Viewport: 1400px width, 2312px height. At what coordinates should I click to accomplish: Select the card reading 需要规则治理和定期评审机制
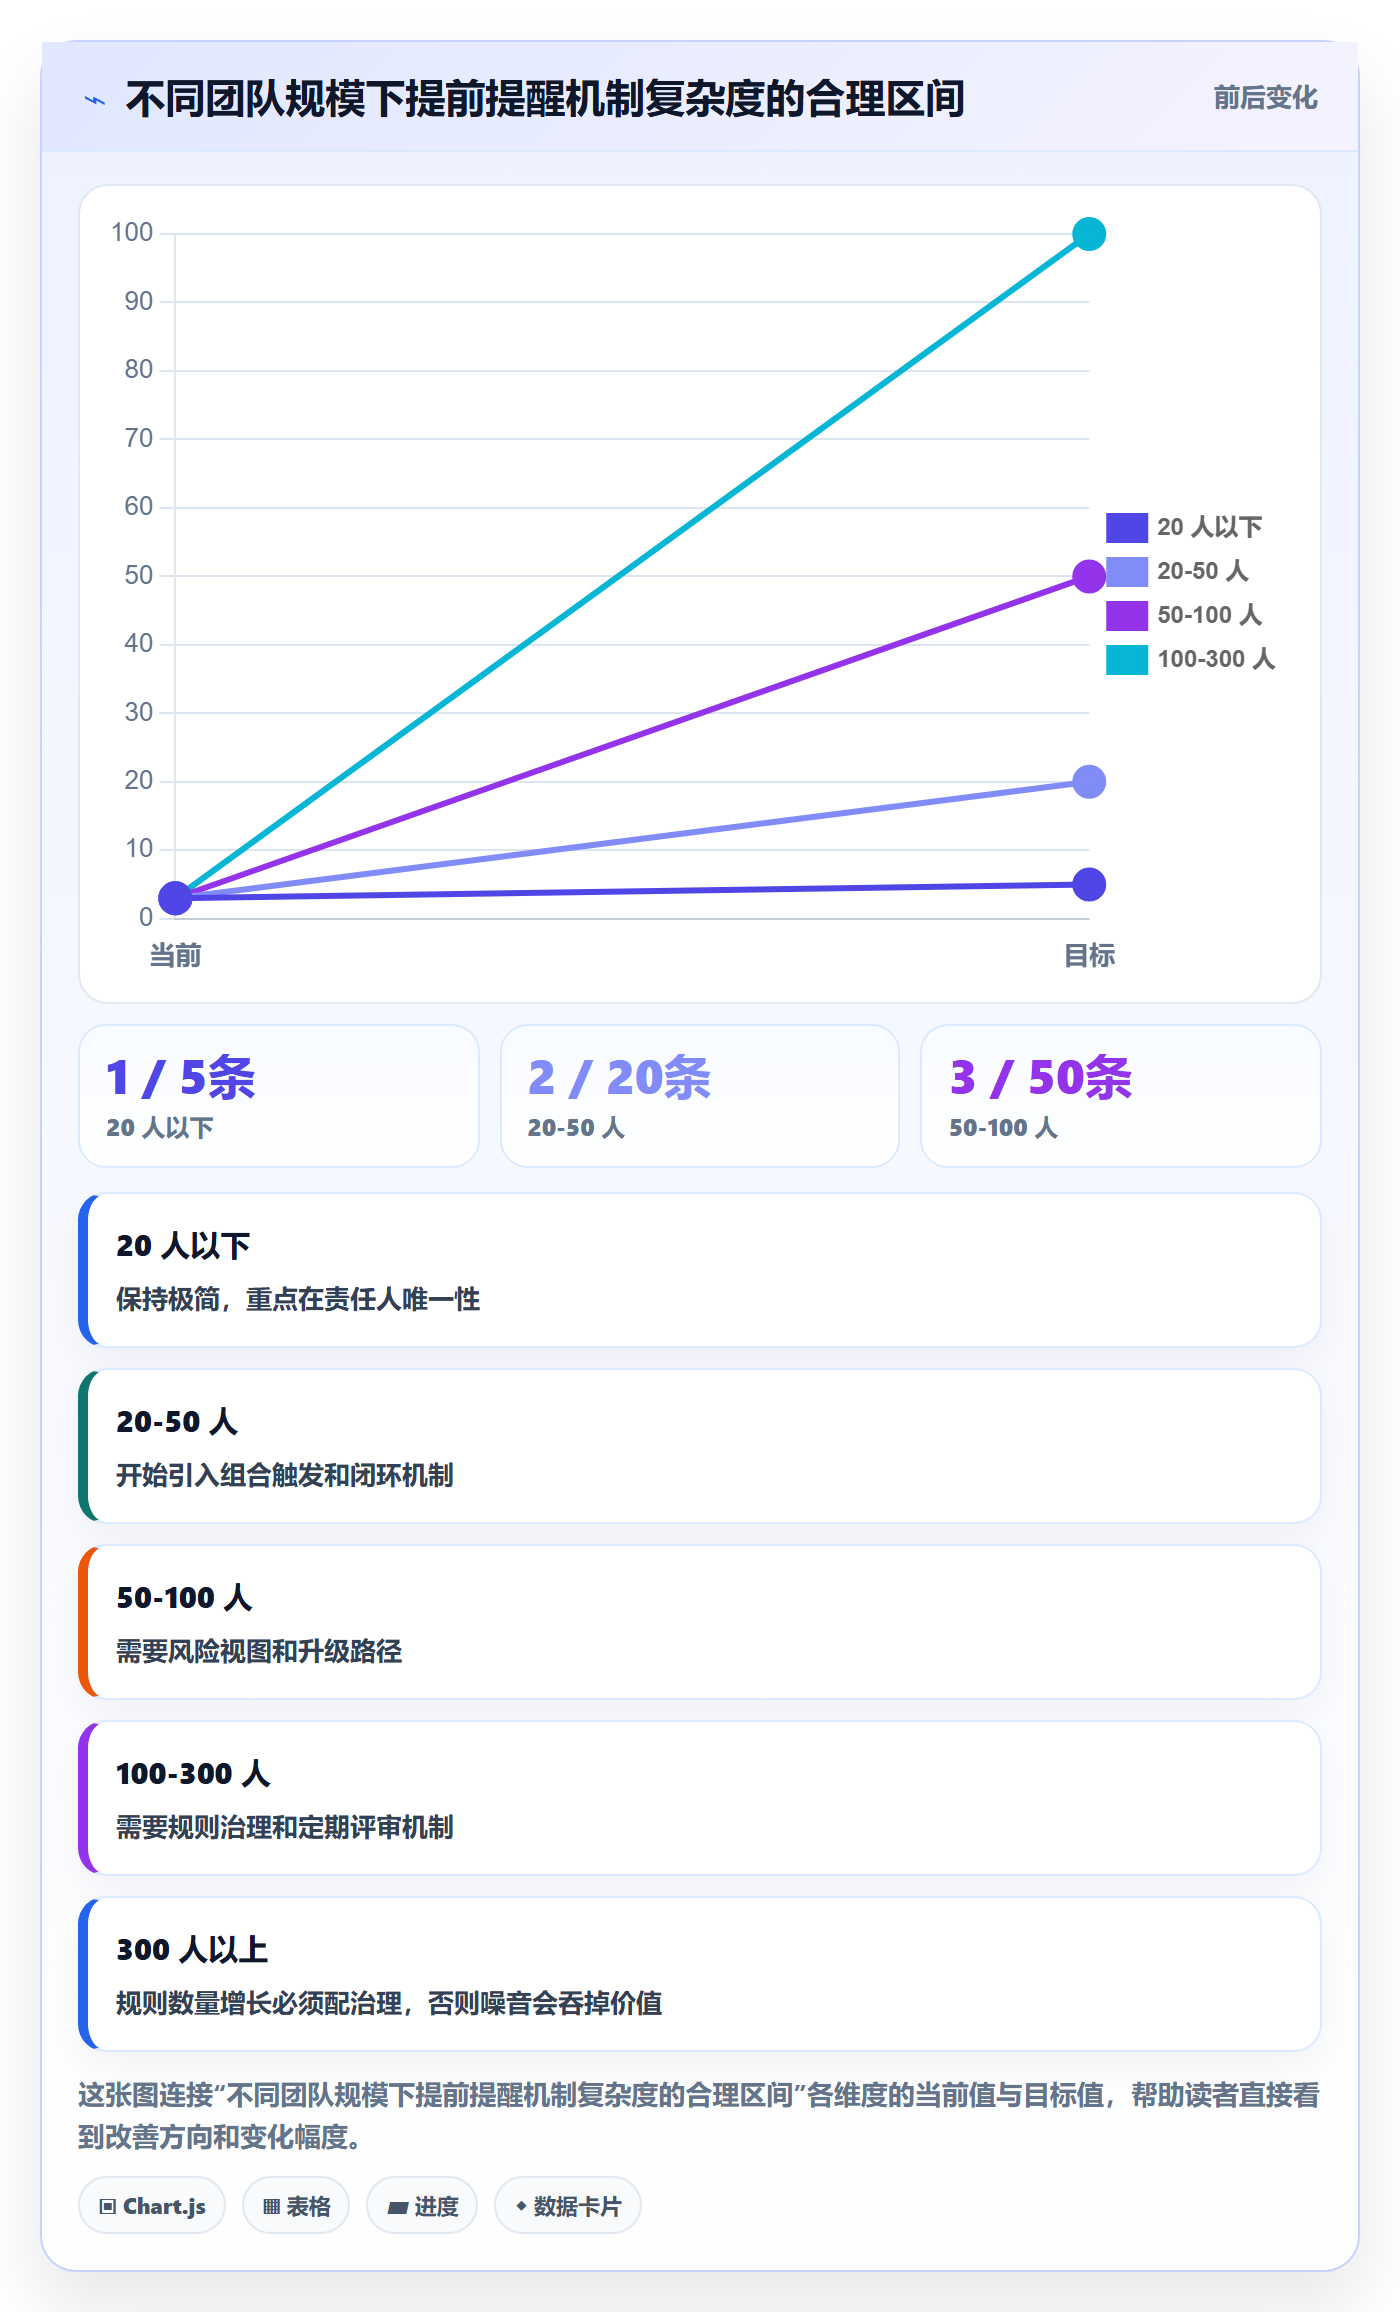point(700,1798)
